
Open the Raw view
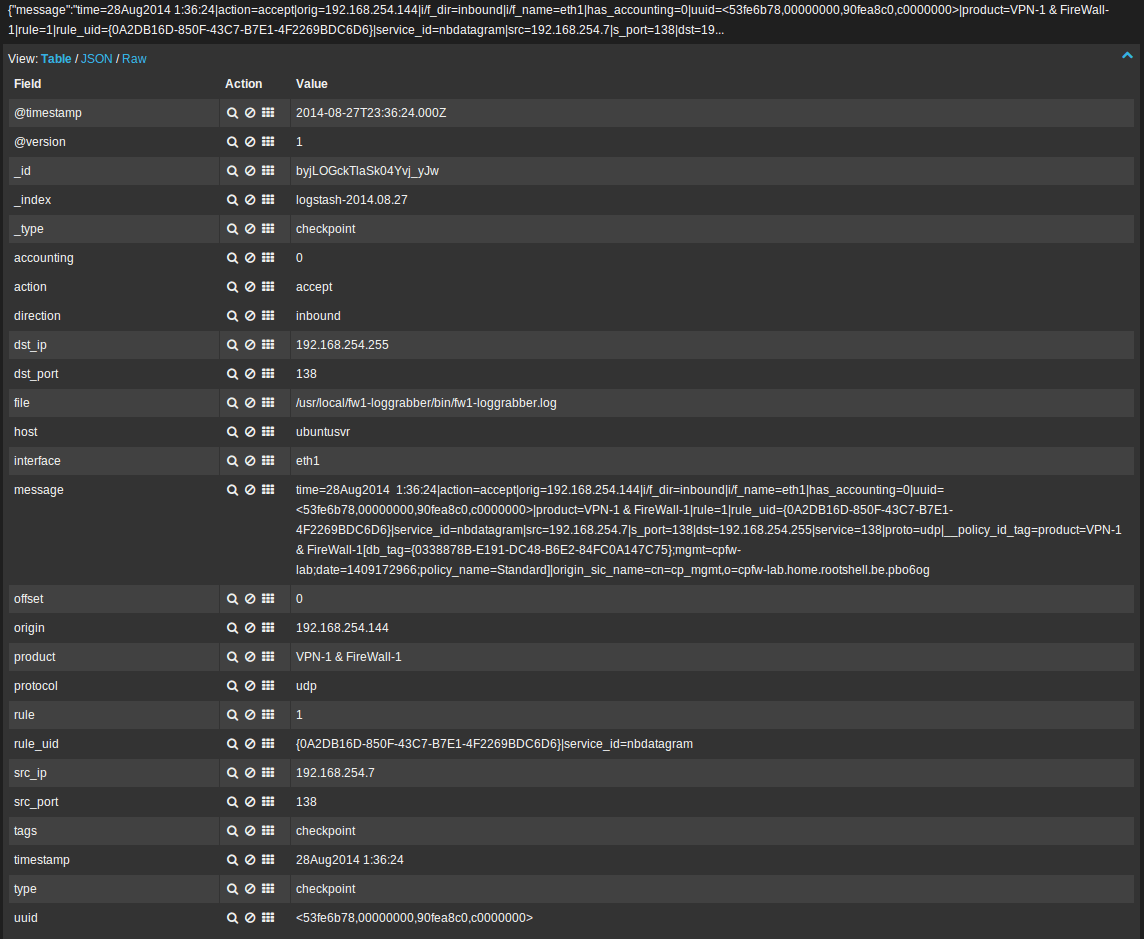pos(134,58)
